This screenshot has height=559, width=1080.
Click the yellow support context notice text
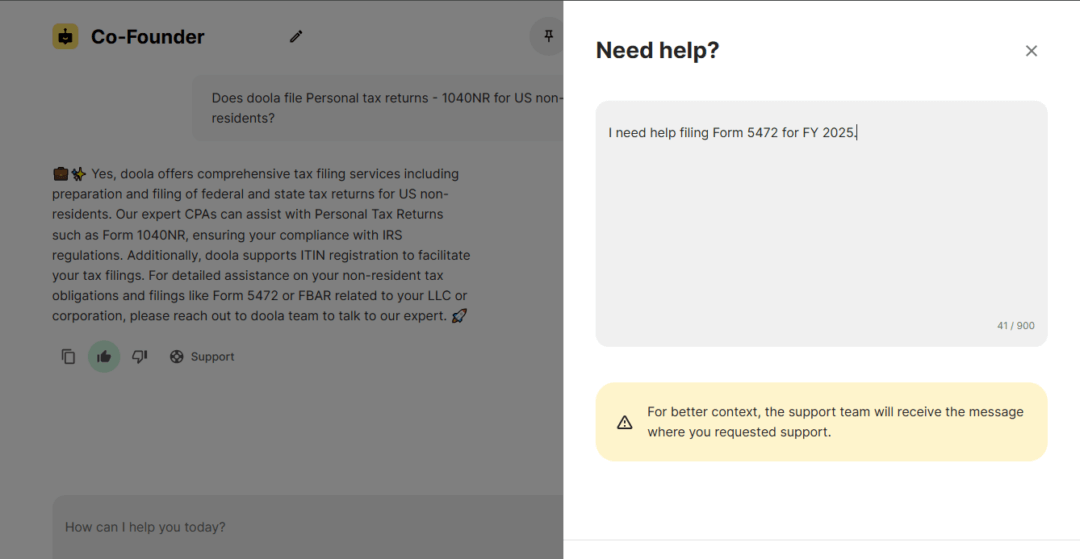(835, 422)
